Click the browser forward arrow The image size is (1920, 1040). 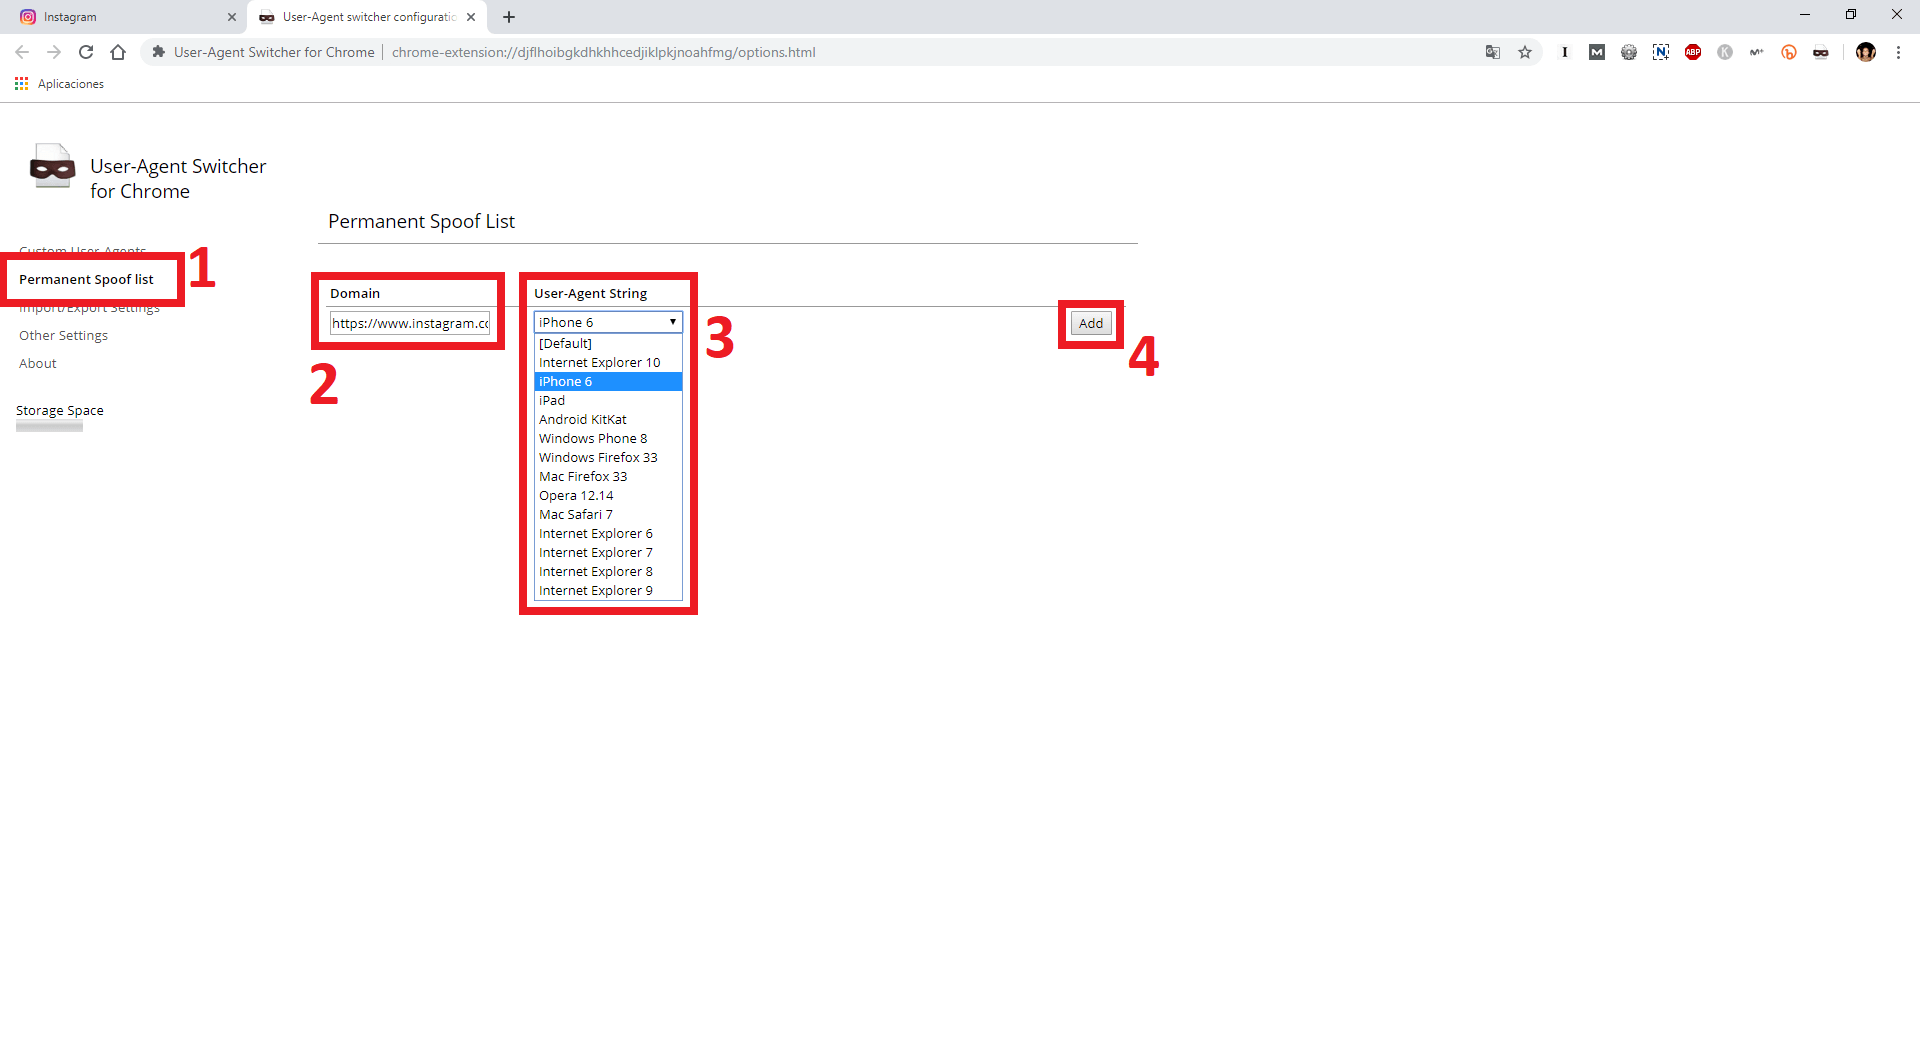coord(54,52)
